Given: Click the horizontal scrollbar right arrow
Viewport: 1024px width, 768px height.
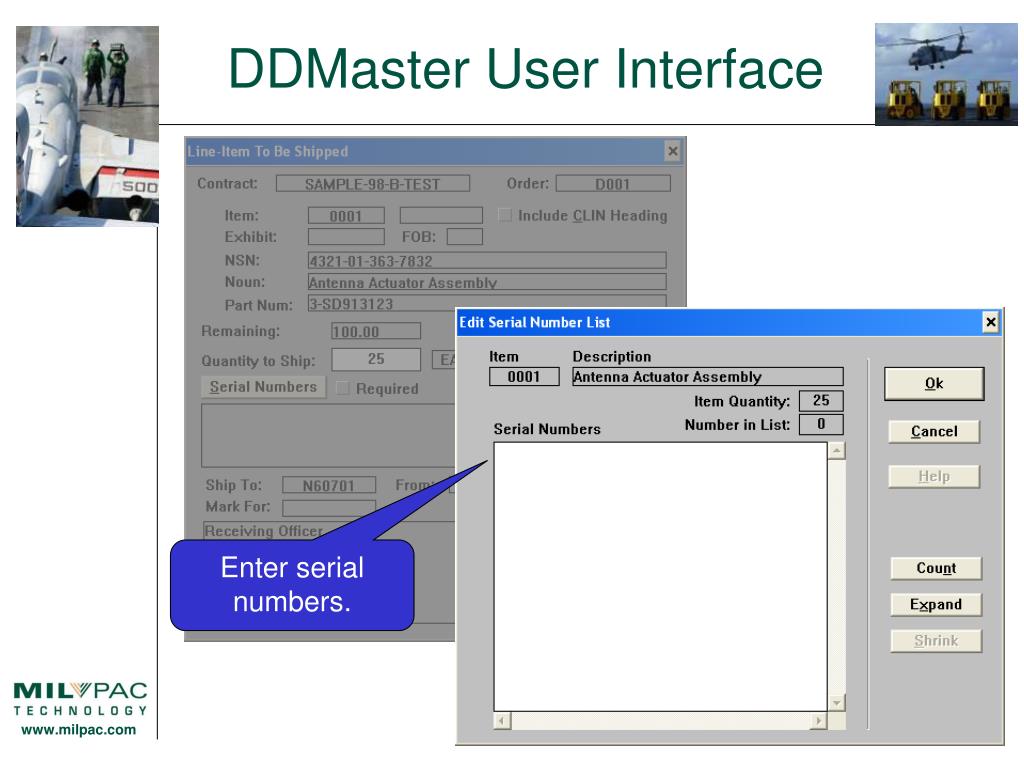Looking at the screenshot, I should [x=818, y=721].
